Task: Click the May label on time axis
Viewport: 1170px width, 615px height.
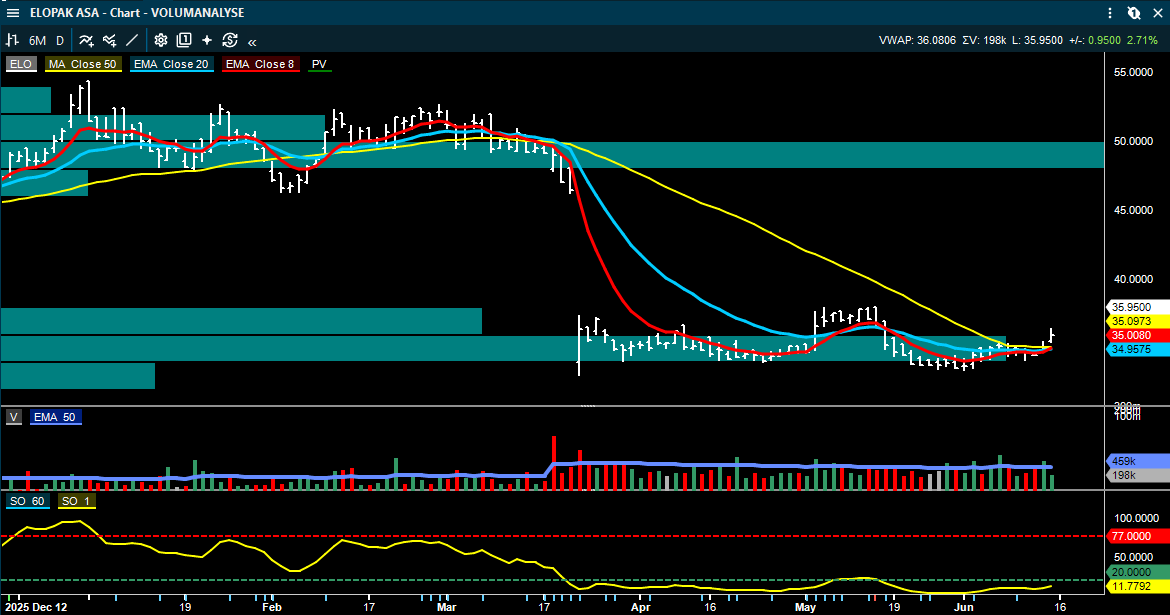Action: (x=805, y=607)
